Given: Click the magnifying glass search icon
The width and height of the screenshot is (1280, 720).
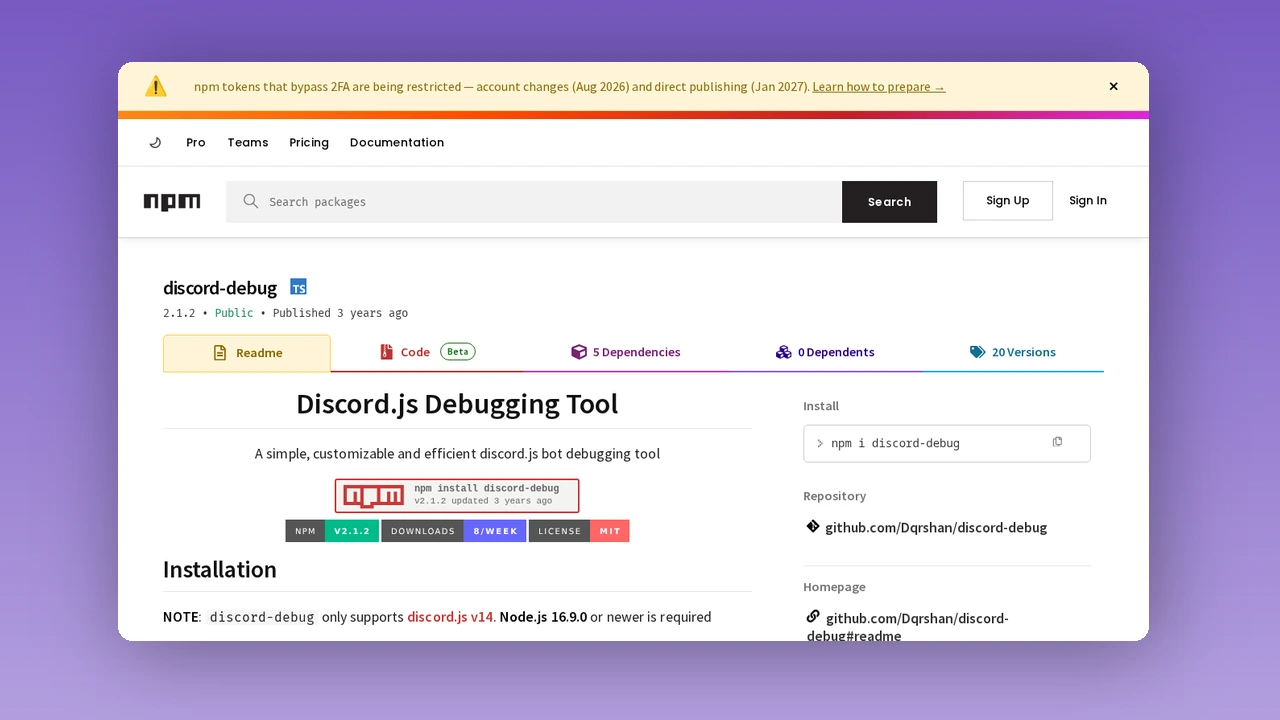Looking at the screenshot, I should click(251, 202).
